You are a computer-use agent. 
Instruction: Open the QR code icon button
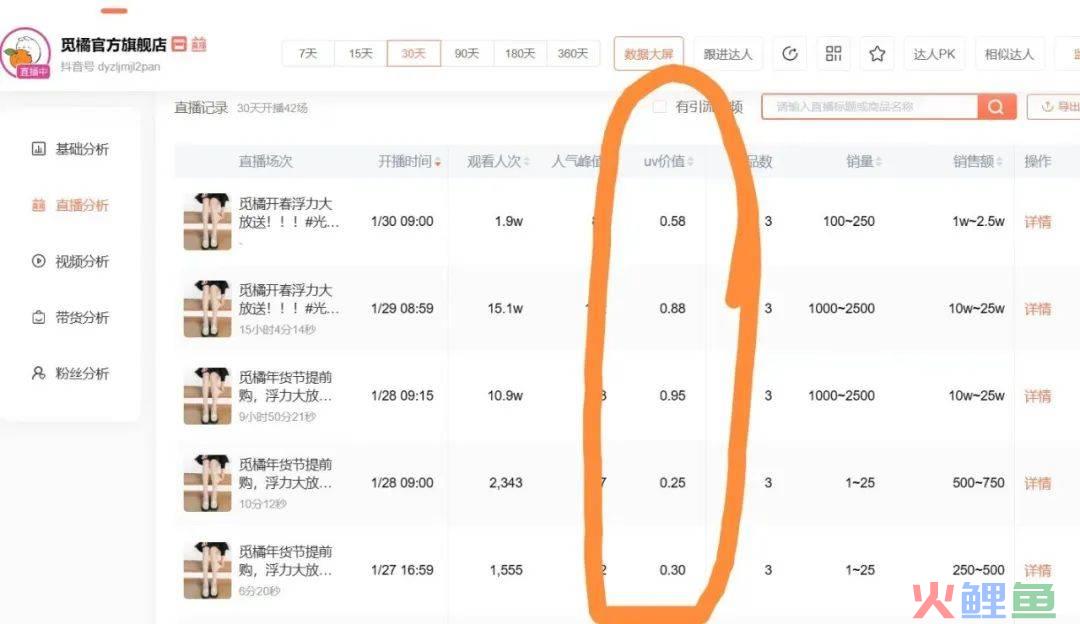pos(833,54)
